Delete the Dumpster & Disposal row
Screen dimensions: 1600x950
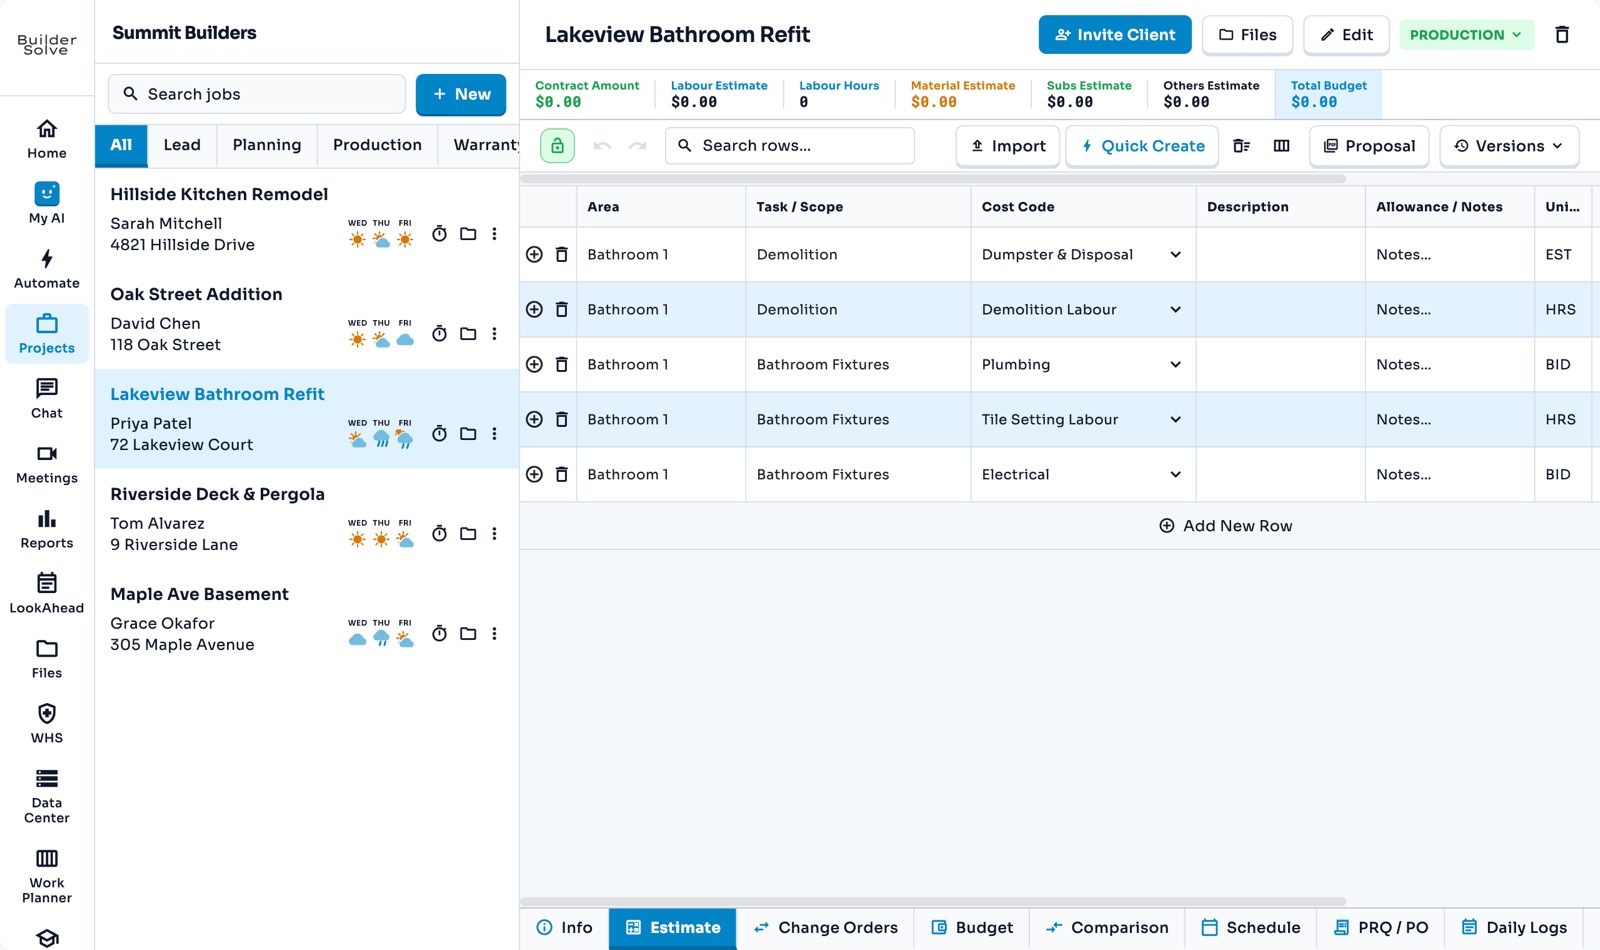pyautogui.click(x=562, y=255)
